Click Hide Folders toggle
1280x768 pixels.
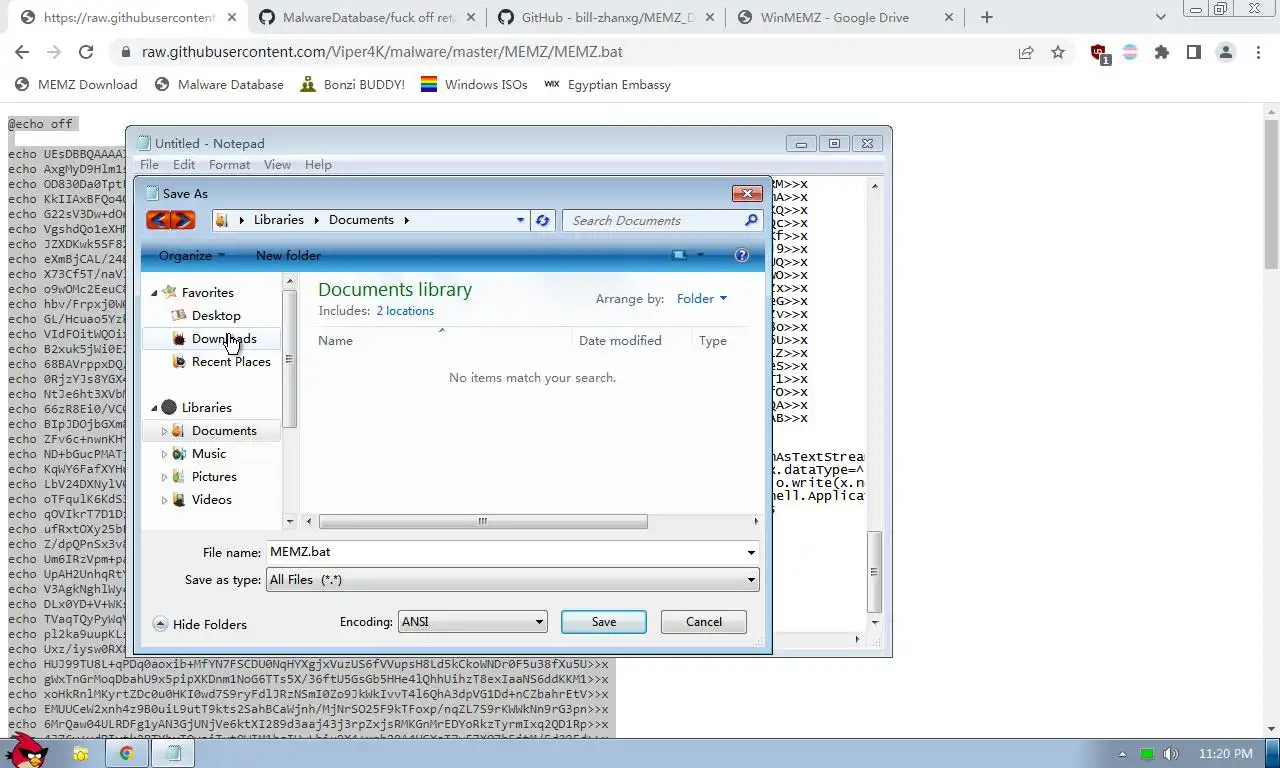pyautogui.click(x=200, y=624)
